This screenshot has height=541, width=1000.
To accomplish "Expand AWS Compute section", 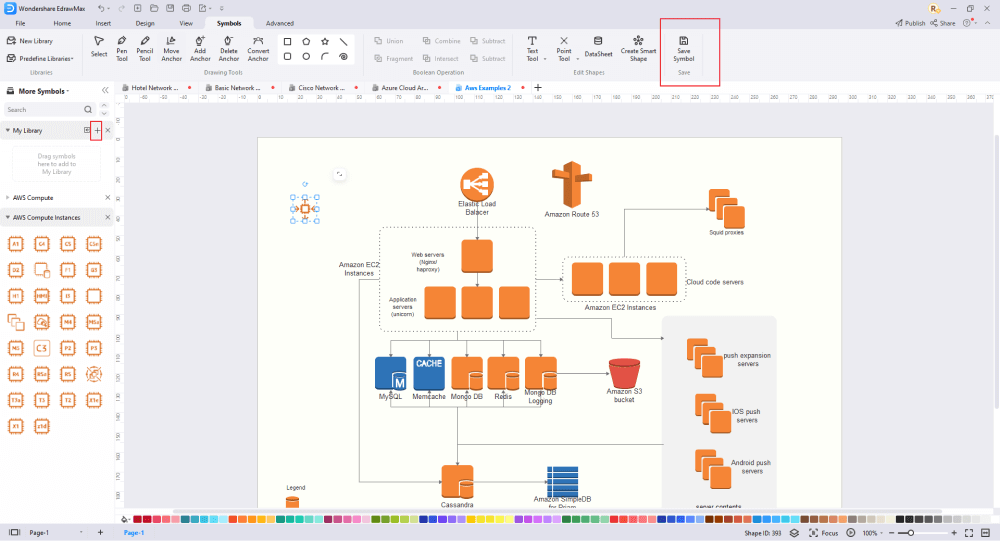I will [8, 198].
